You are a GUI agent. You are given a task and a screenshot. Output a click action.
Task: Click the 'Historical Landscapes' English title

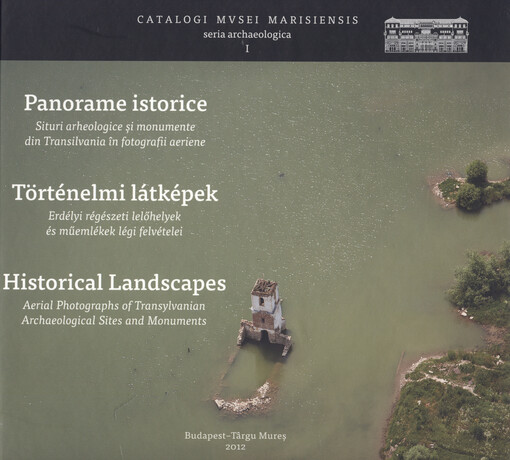[x=114, y=283]
